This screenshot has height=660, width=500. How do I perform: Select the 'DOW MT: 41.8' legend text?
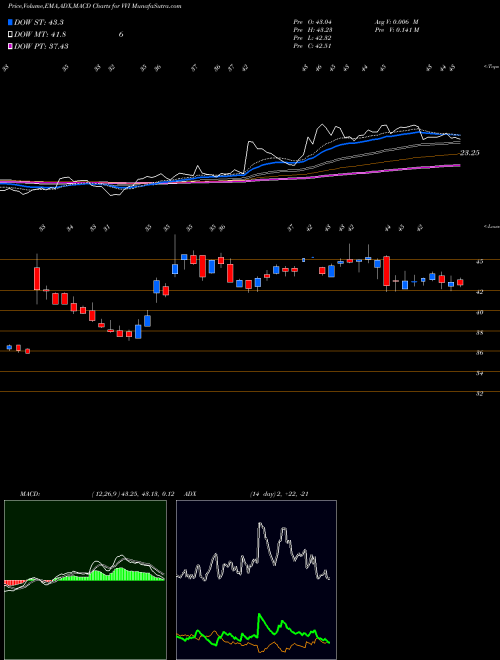(x=40, y=35)
